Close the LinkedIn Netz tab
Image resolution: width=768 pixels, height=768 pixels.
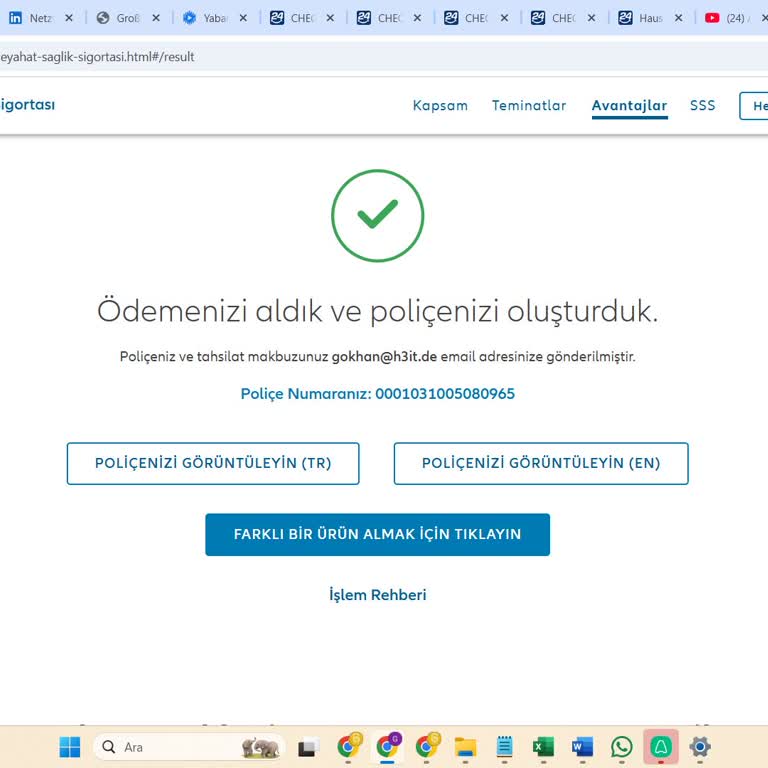pyautogui.click(x=69, y=18)
